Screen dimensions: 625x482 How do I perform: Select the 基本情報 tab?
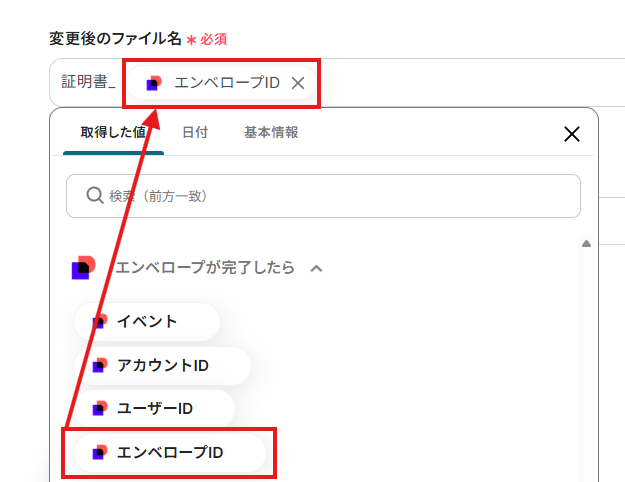coord(271,132)
